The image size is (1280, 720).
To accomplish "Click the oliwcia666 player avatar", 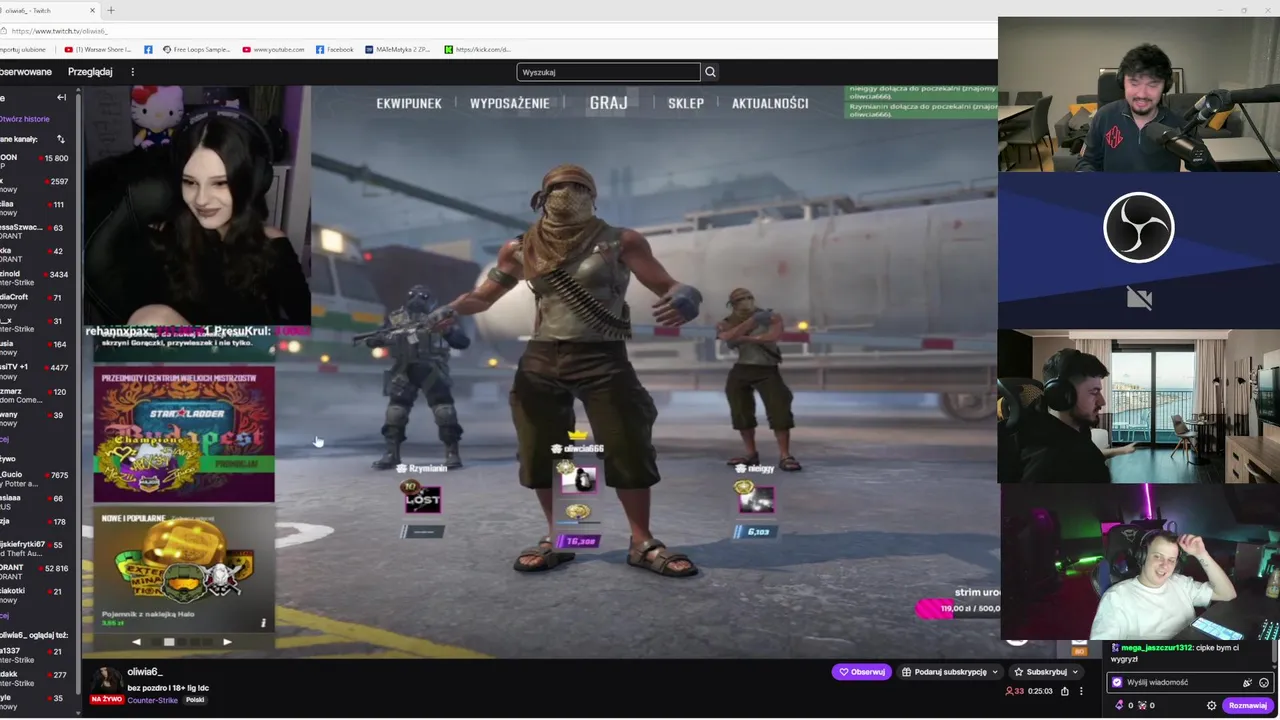I will pyautogui.click(x=578, y=479).
